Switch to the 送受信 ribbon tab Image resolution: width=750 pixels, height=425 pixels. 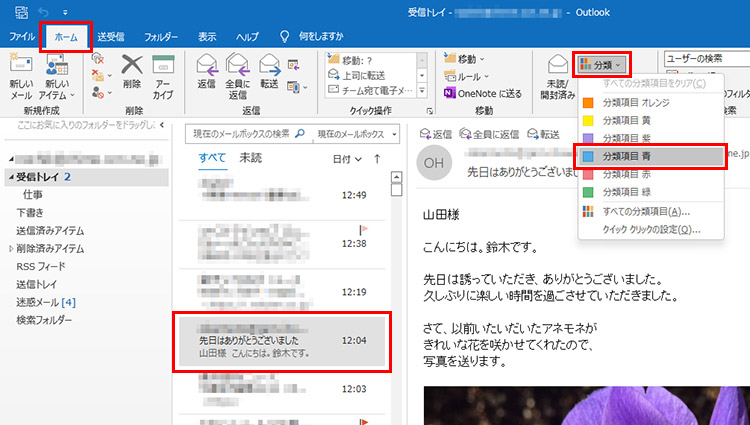(x=110, y=37)
